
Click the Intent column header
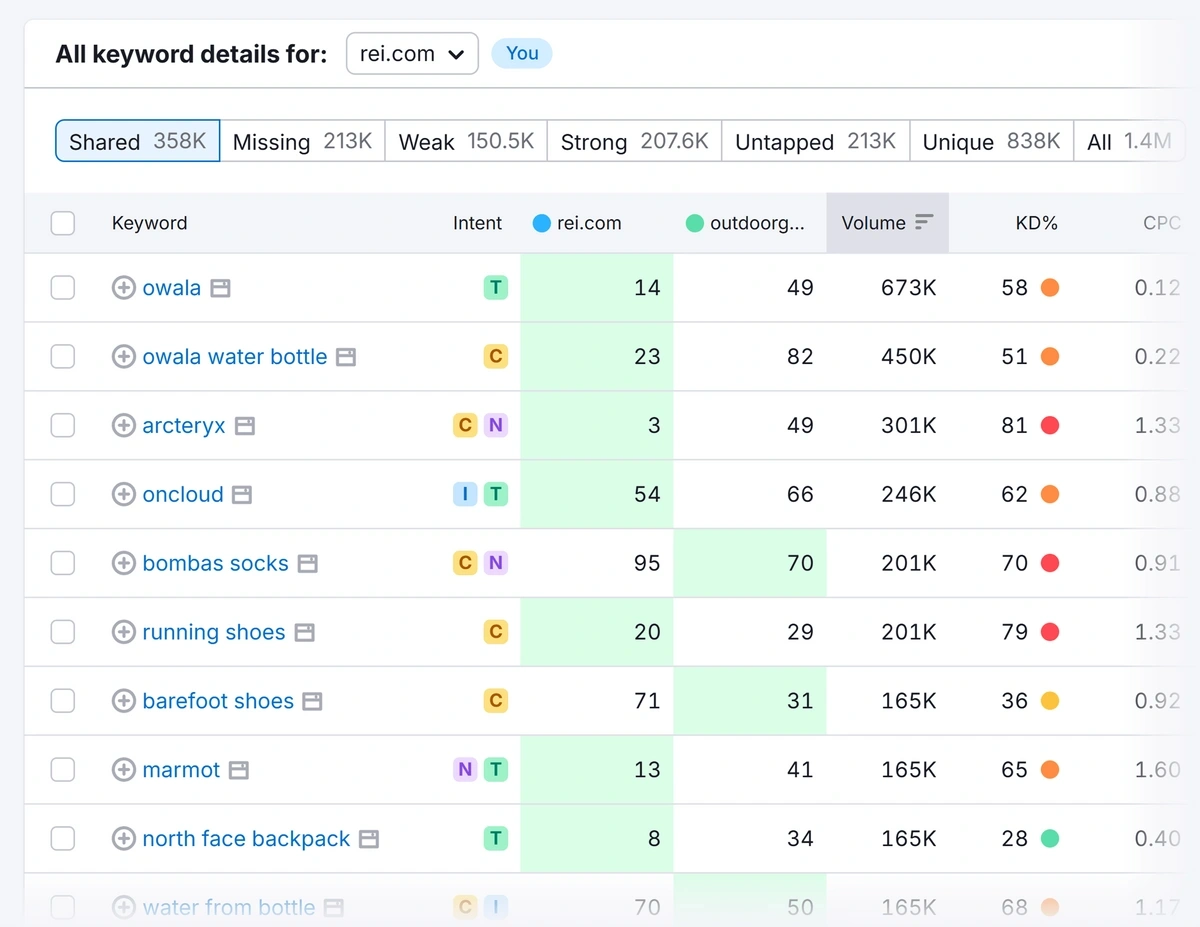(x=477, y=223)
